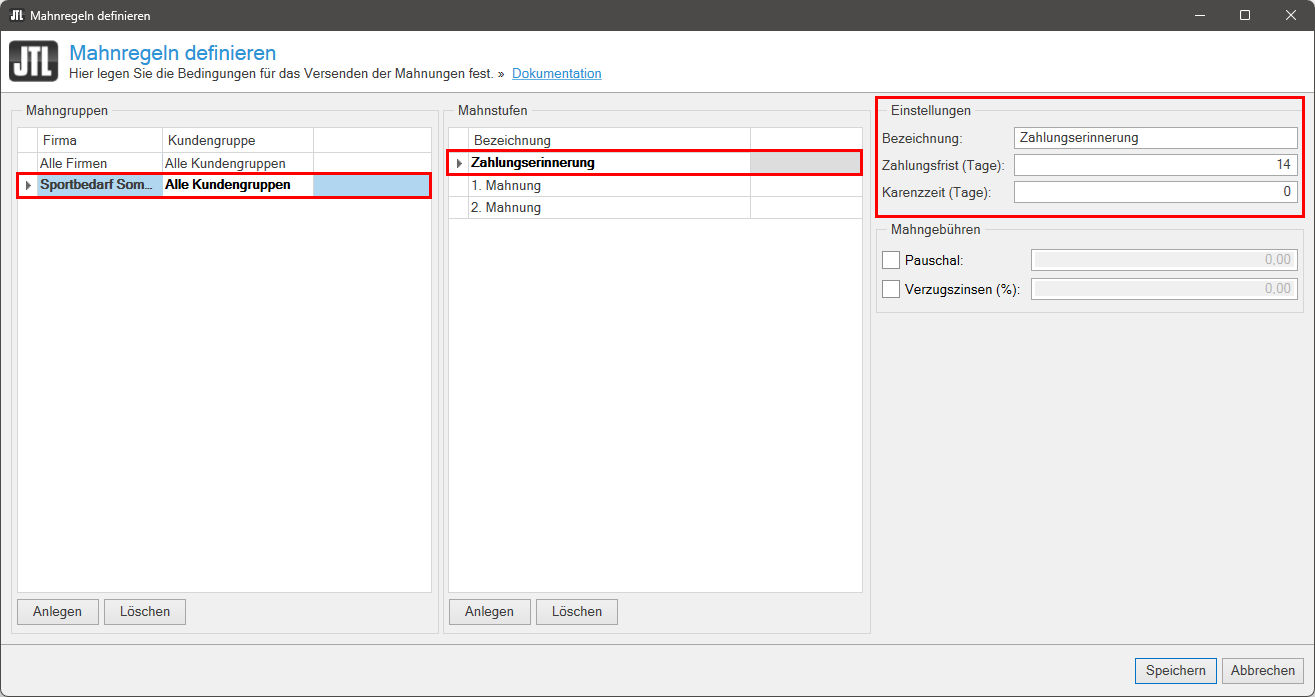Focus the Zahlungsfrist (Tage) field
Screen dimensions: 1315x697
tap(1155, 165)
